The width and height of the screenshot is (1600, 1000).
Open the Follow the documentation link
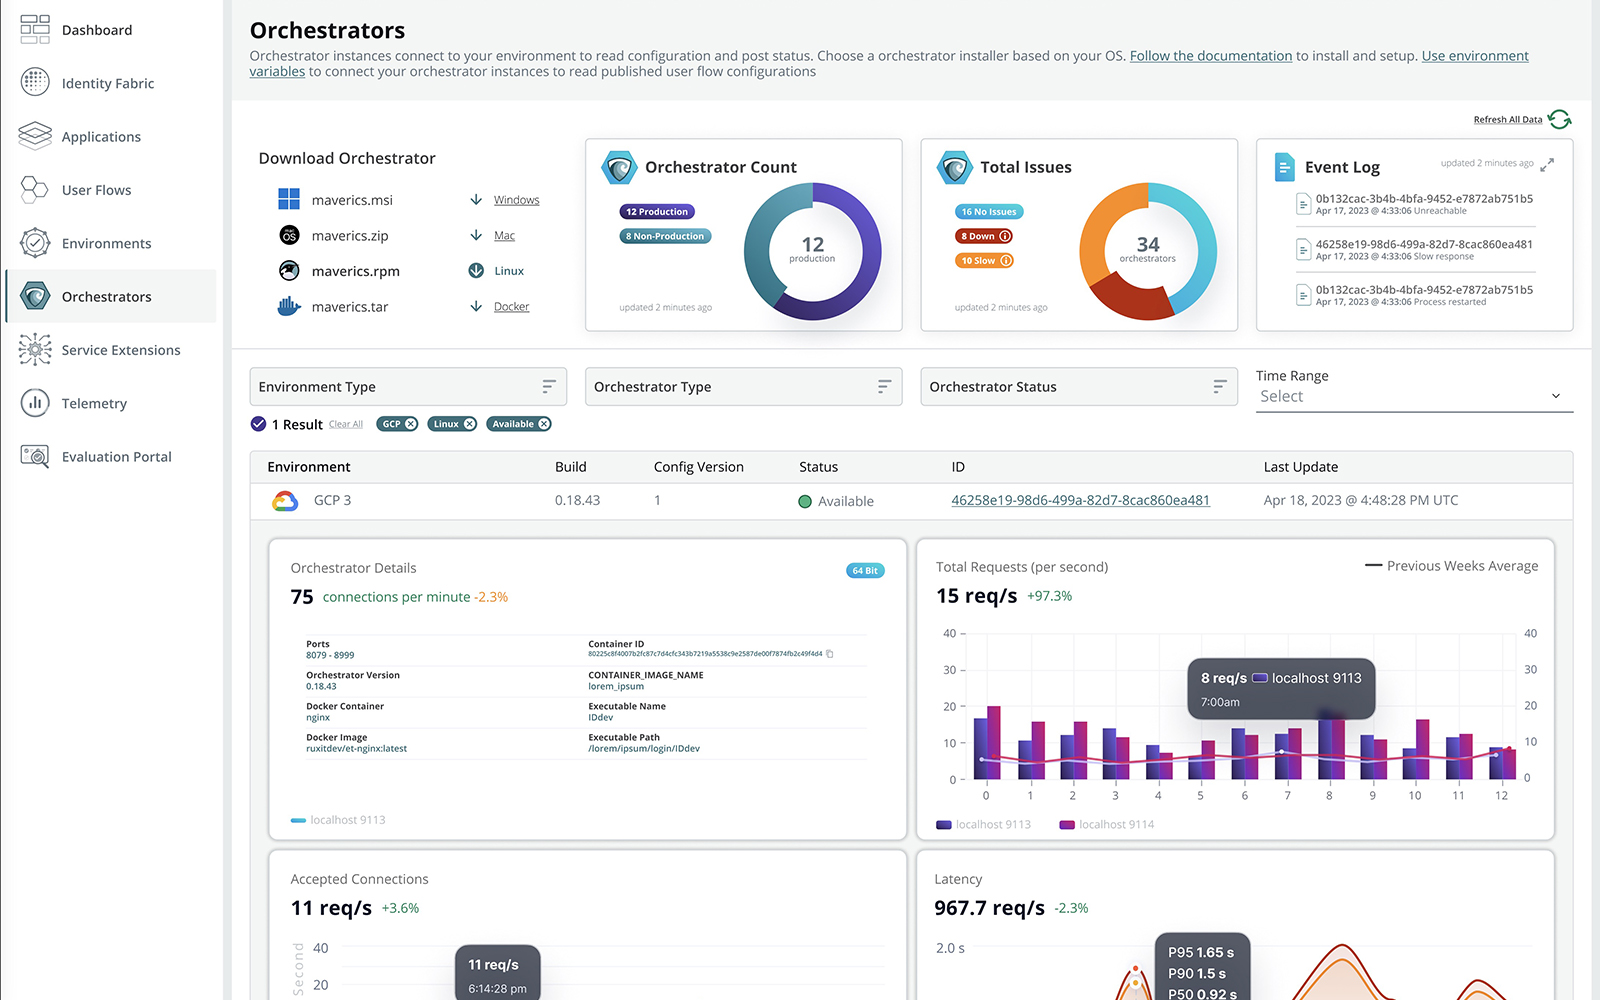pos(1210,56)
